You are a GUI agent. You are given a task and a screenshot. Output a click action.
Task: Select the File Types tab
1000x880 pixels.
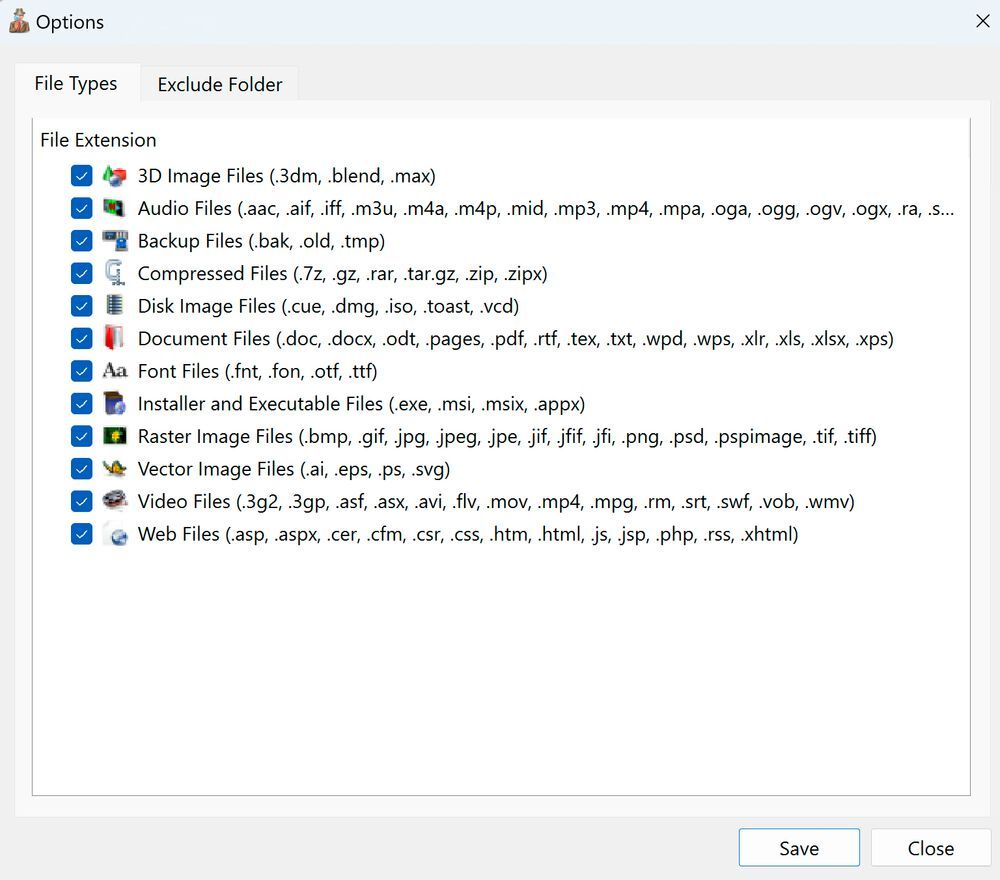pos(76,84)
